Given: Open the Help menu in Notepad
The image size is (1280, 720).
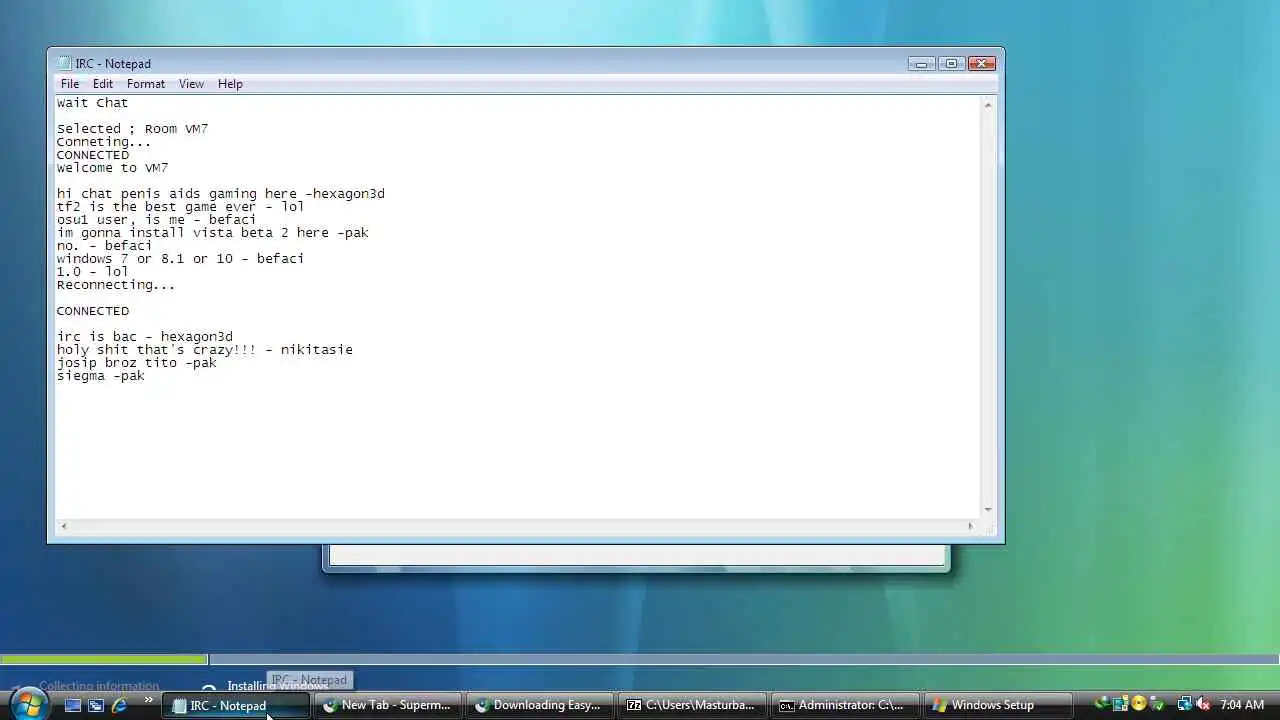Looking at the screenshot, I should [230, 84].
